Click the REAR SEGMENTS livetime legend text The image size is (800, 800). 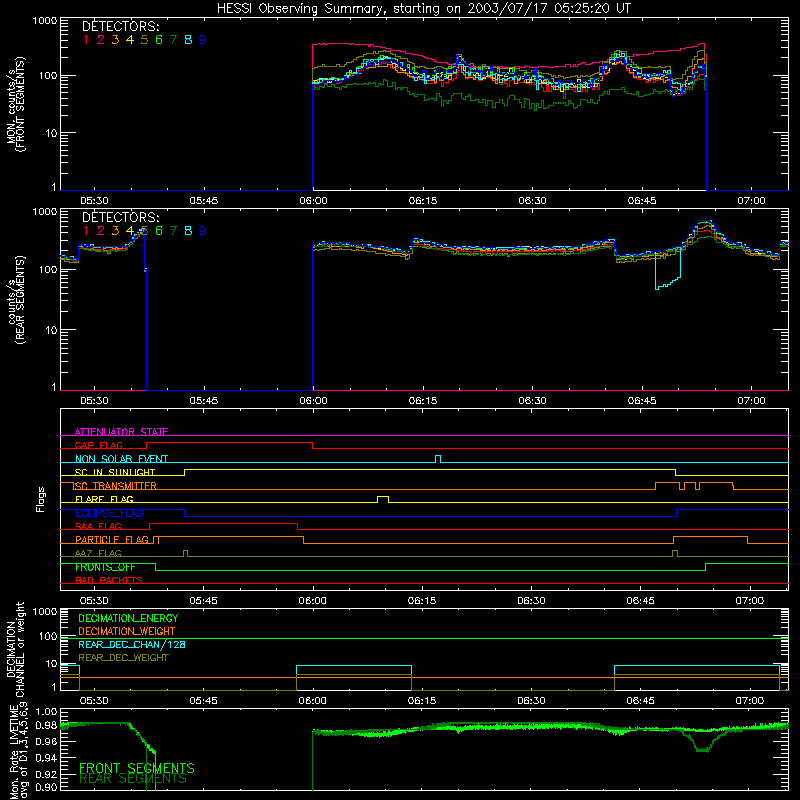click(133, 778)
